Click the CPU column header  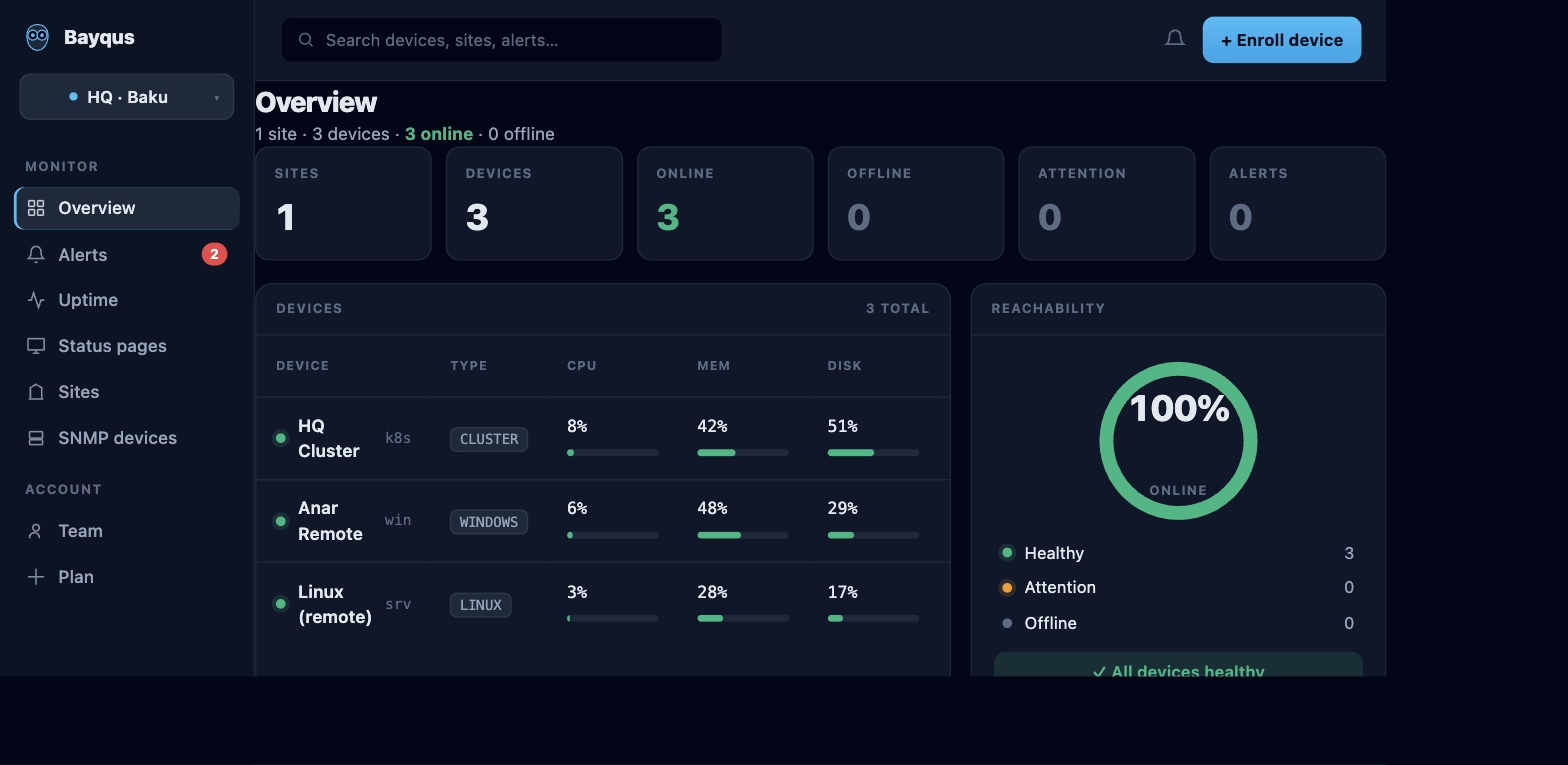click(582, 366)
